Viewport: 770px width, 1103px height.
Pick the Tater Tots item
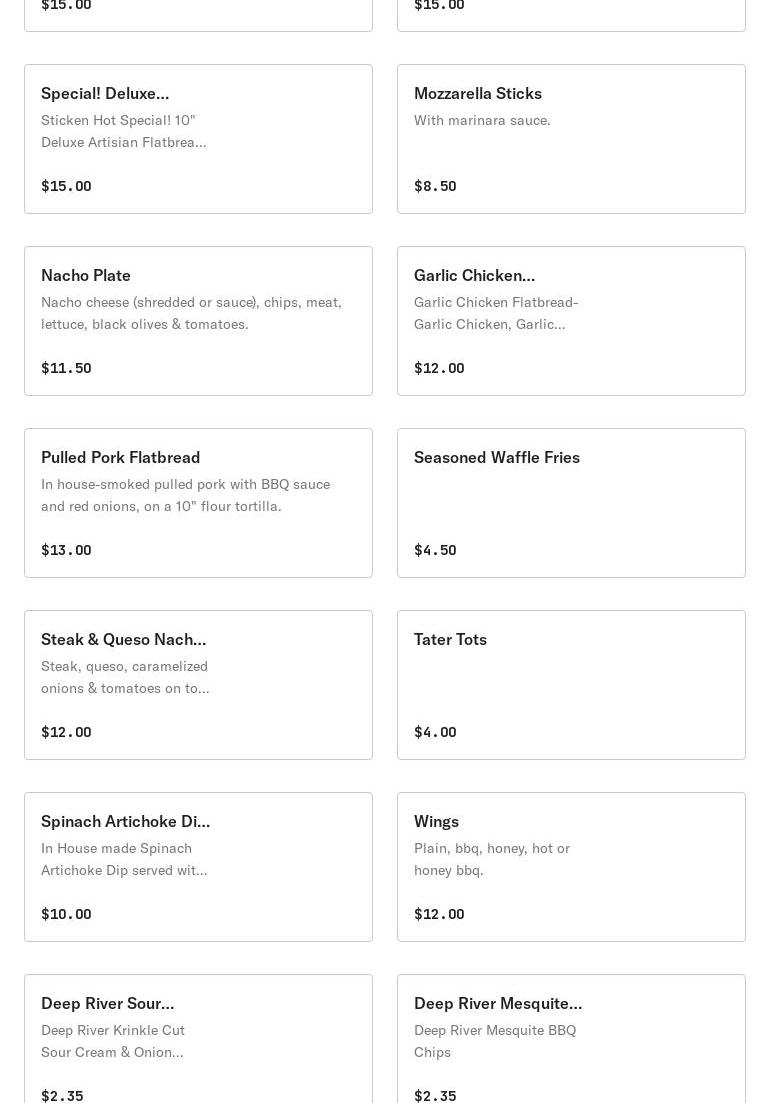pos(571,685)
